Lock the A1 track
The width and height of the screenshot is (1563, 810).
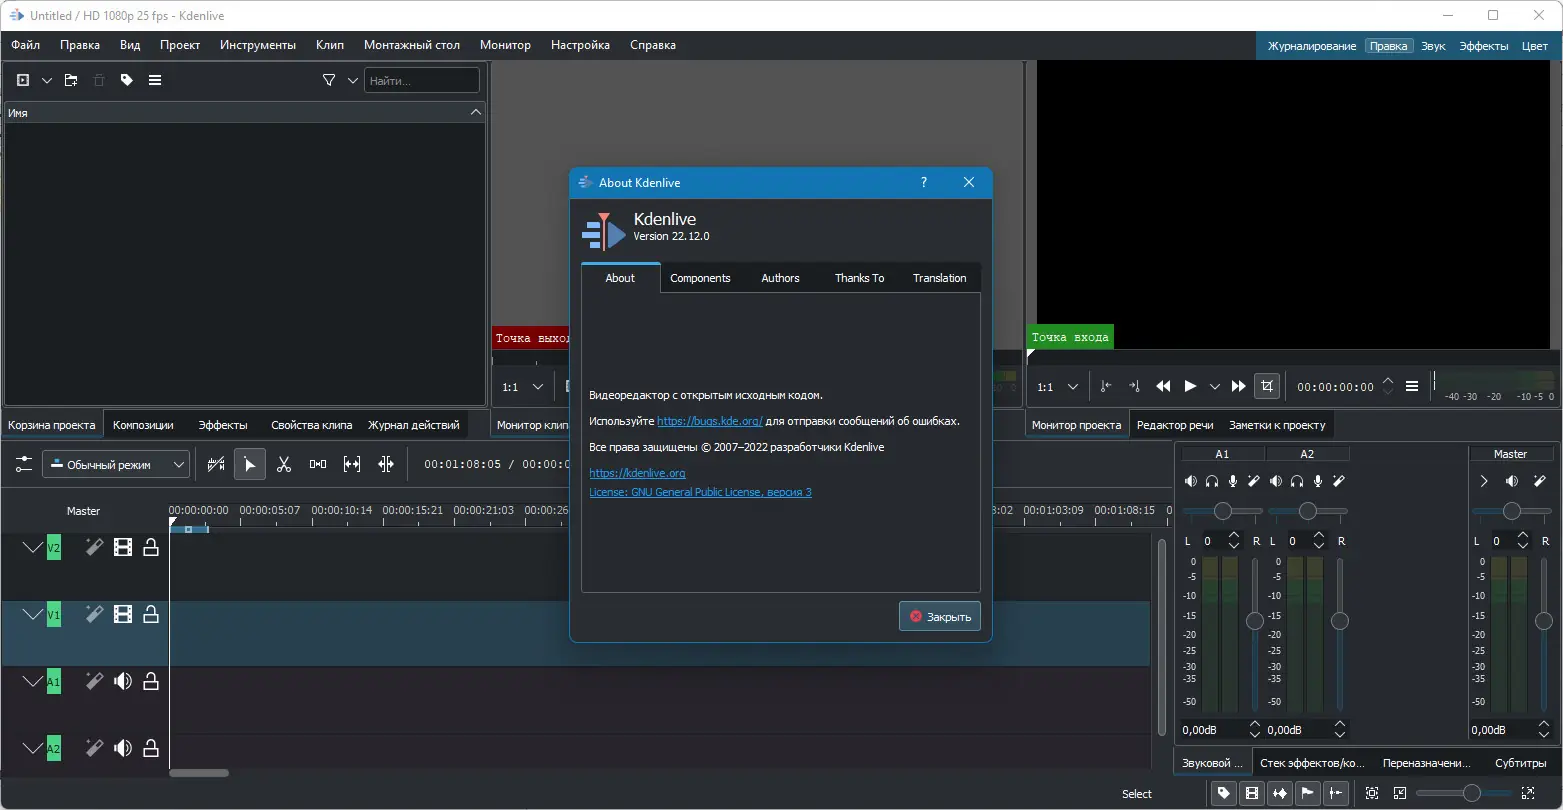(151, 681)
